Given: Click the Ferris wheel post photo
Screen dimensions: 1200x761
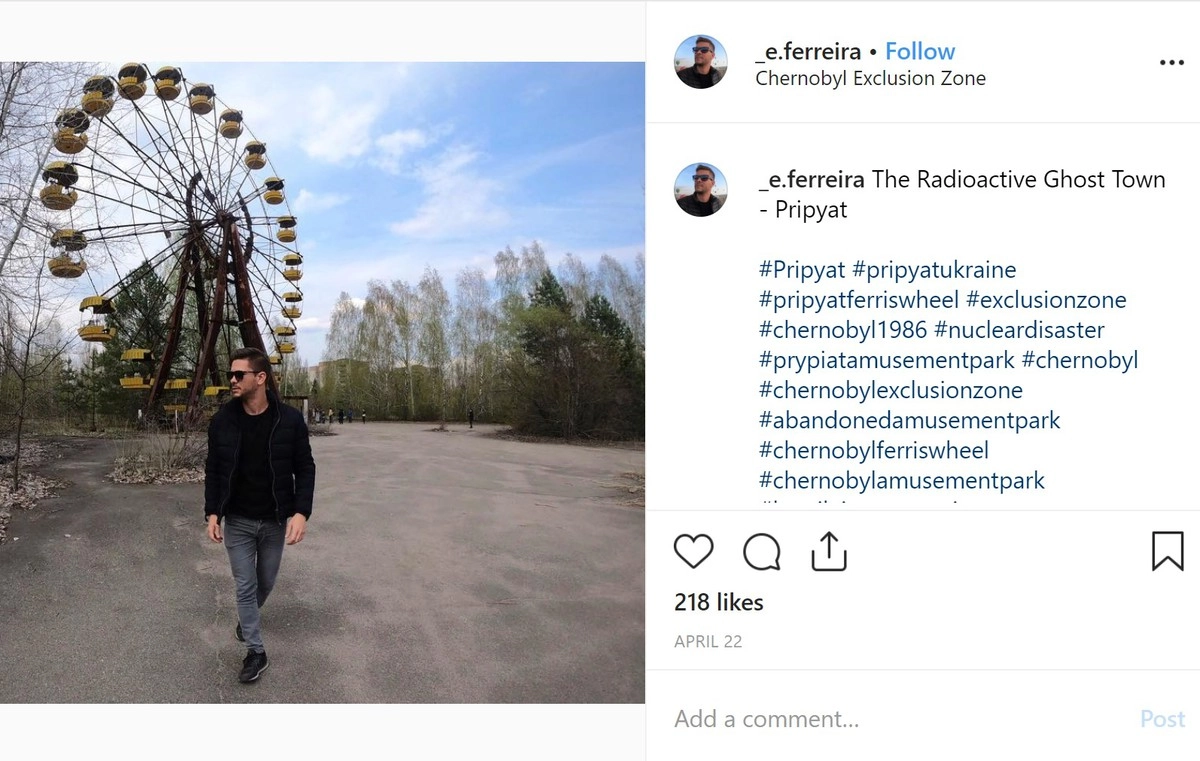Looking at the screenshot, I should pyautogui.click(x=322, y=382).
